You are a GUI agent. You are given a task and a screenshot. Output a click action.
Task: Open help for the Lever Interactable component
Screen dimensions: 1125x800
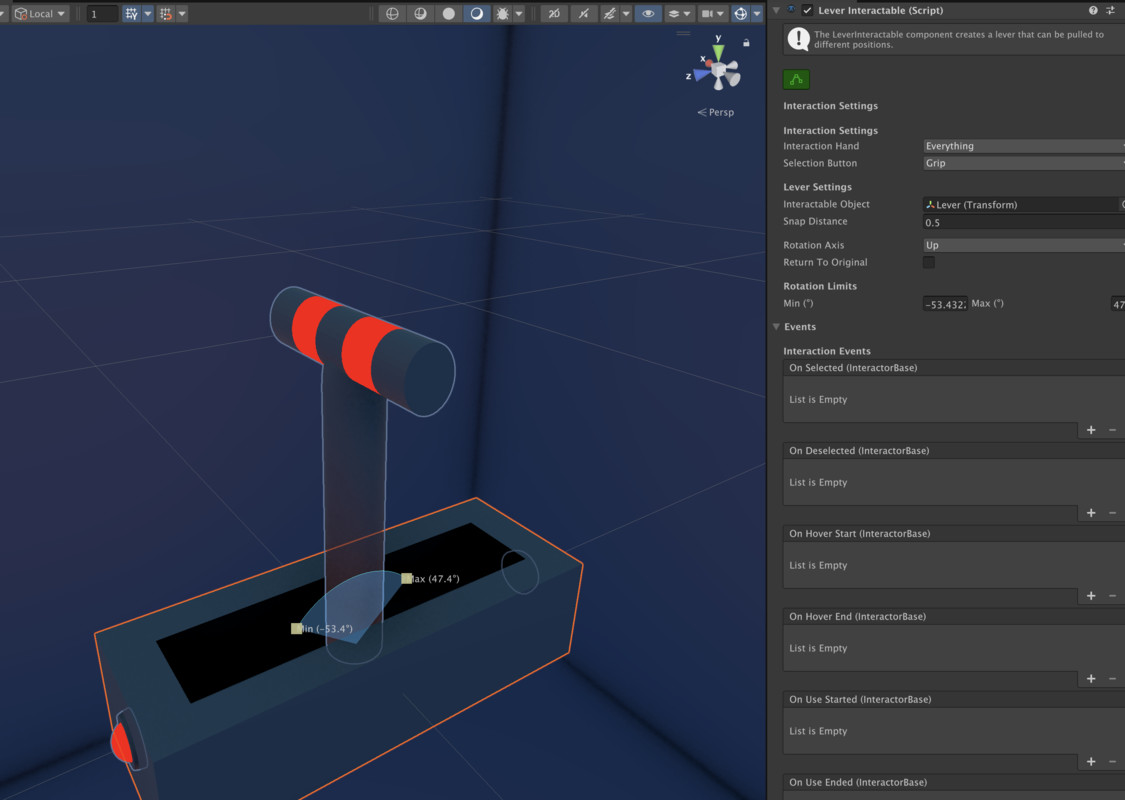click(x=1093, y=10)
